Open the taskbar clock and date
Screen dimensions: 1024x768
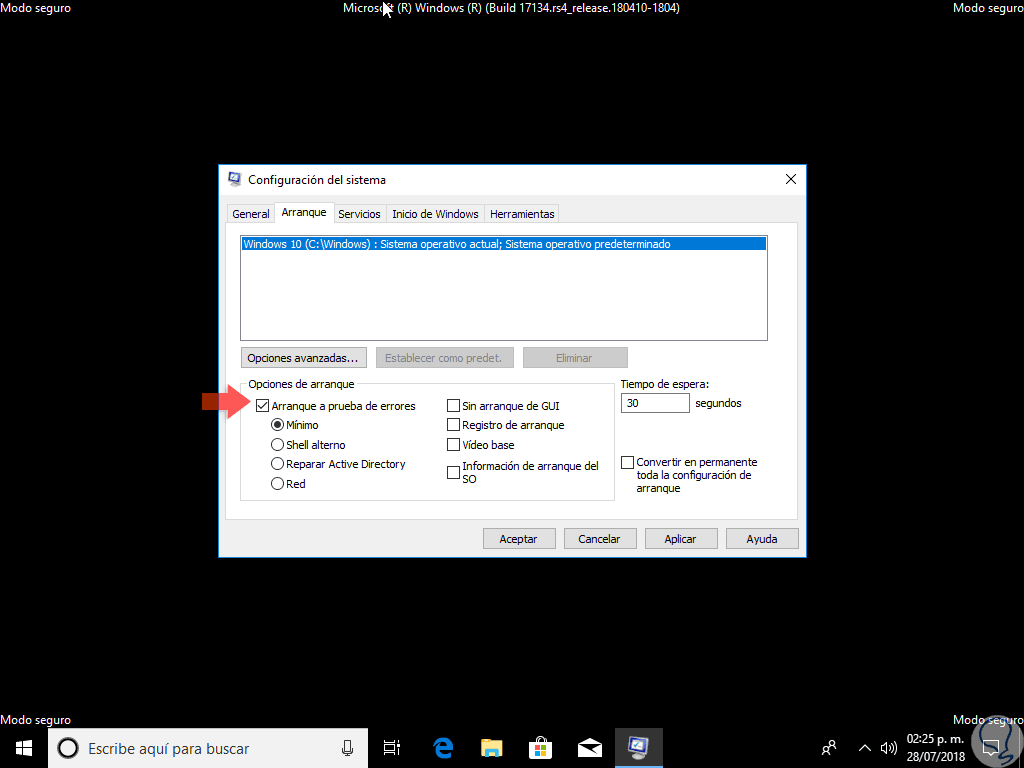click(935, 748)
